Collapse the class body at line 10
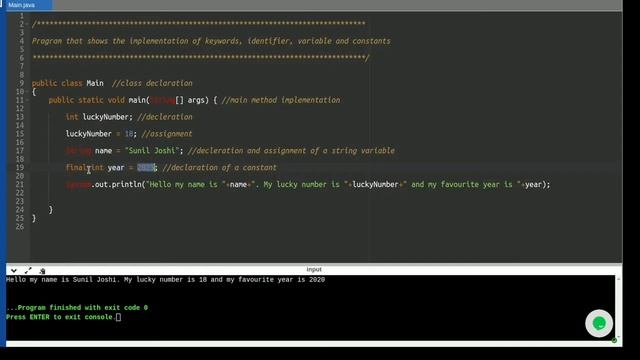Viewport: 640px width, 360px height. pyautogui.click(x=27, y=92)
